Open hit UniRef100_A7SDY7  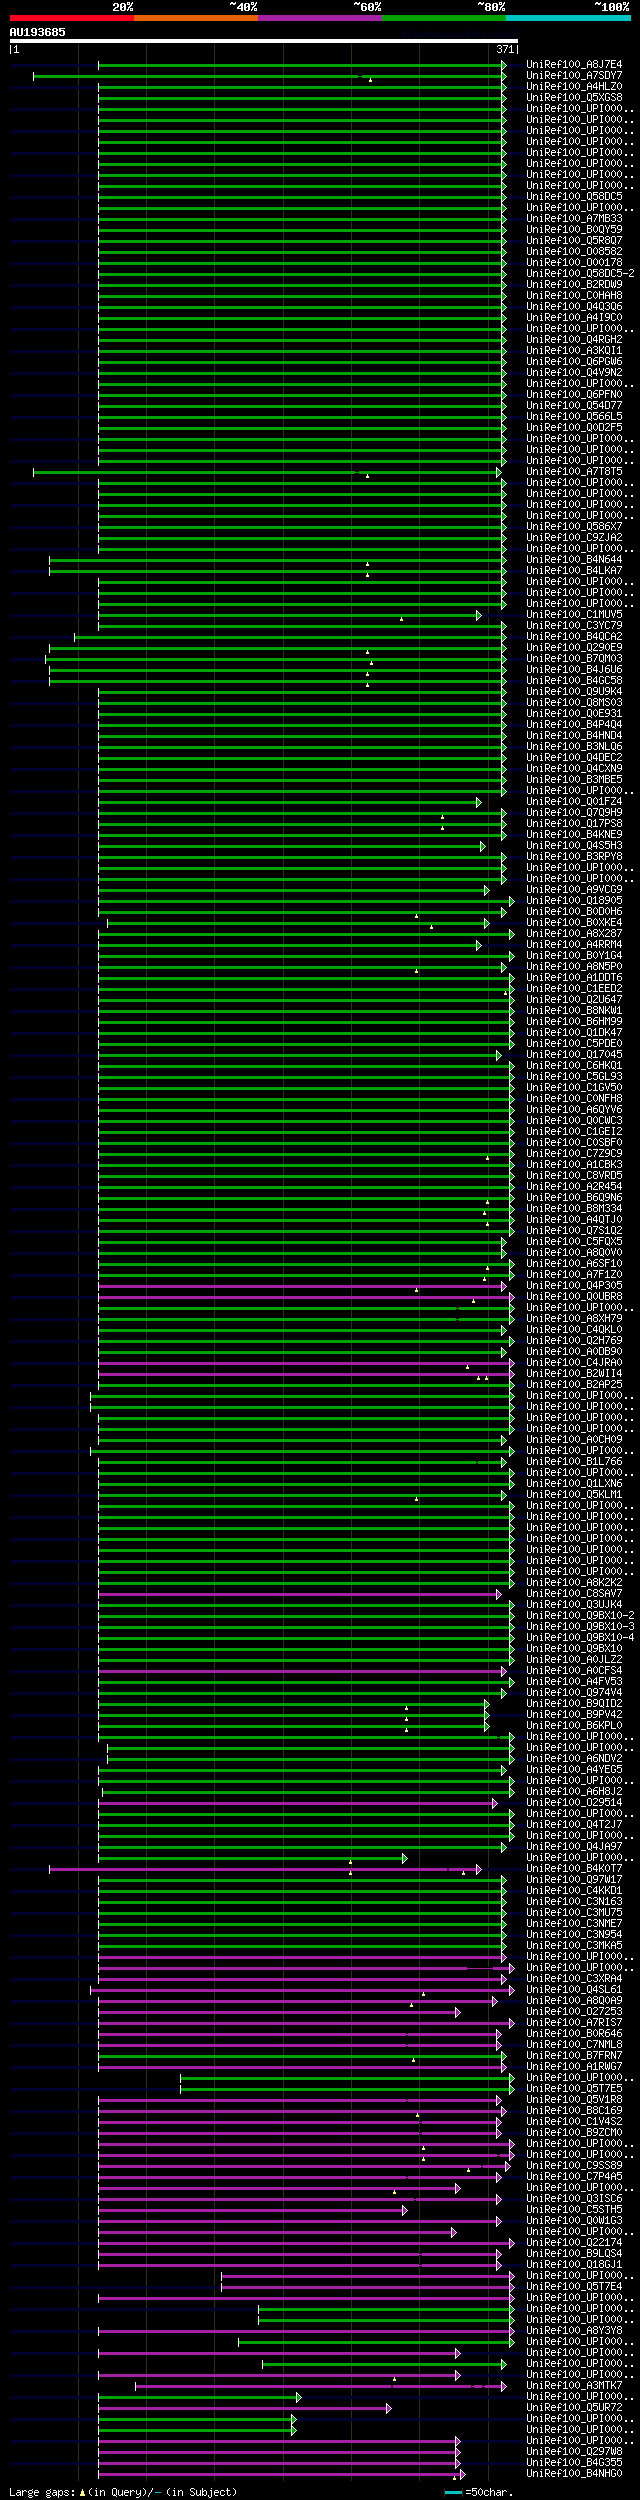coord(574,76)
